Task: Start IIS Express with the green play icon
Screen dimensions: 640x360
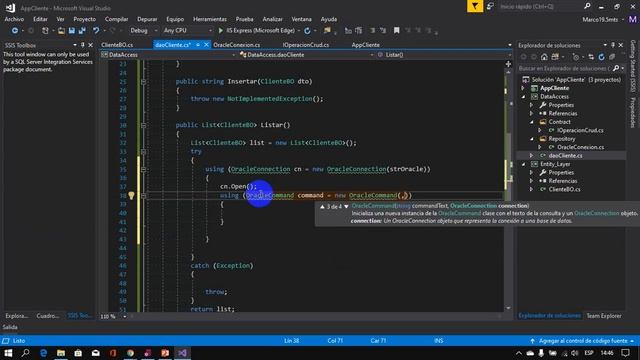Action: pos(221,31)
